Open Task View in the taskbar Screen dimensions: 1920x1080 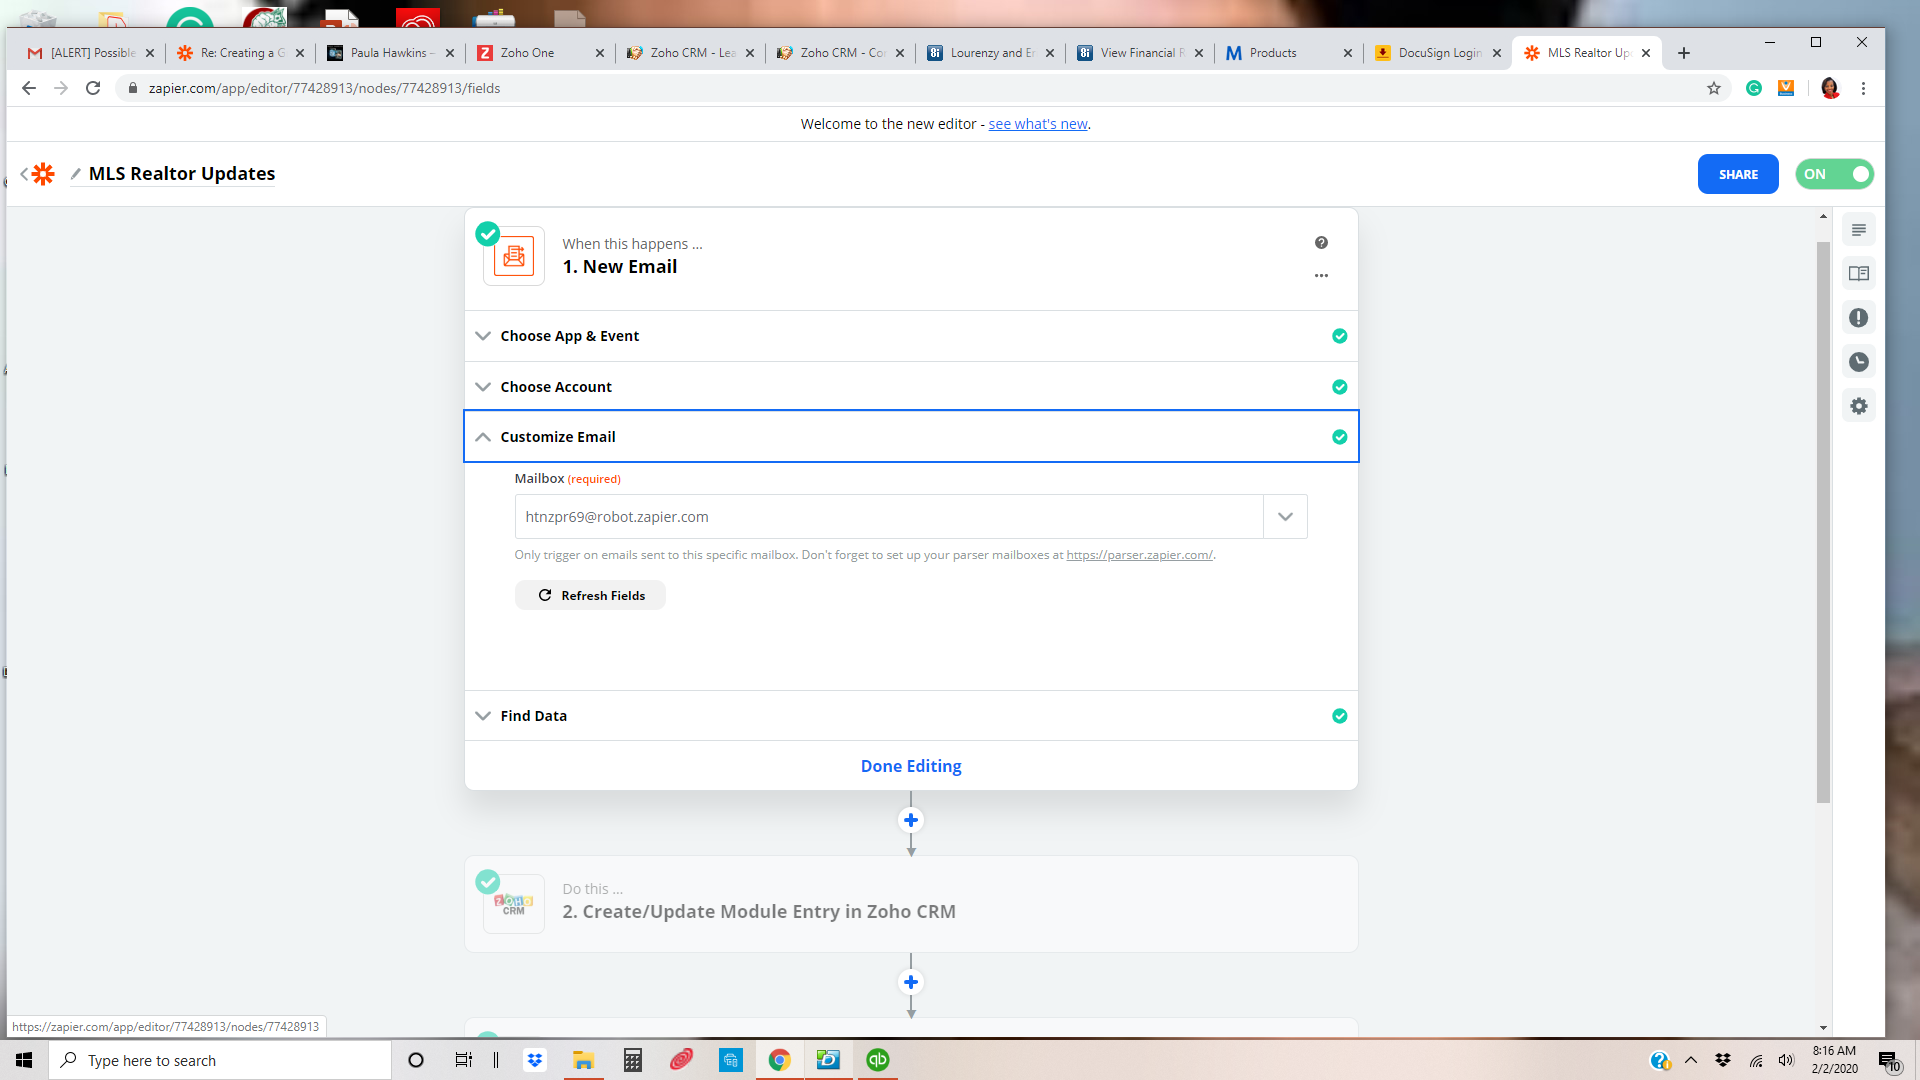point(463,1060)
